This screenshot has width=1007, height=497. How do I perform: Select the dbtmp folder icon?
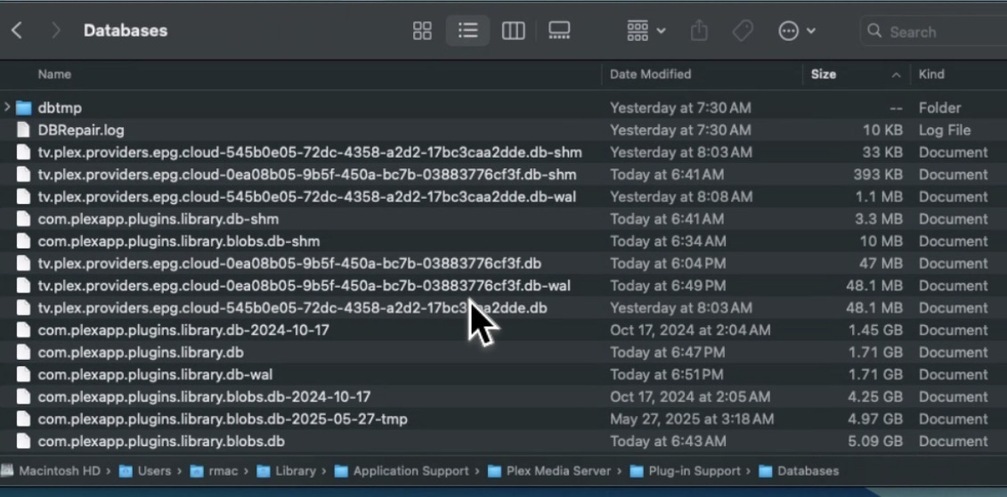point(24,108)
